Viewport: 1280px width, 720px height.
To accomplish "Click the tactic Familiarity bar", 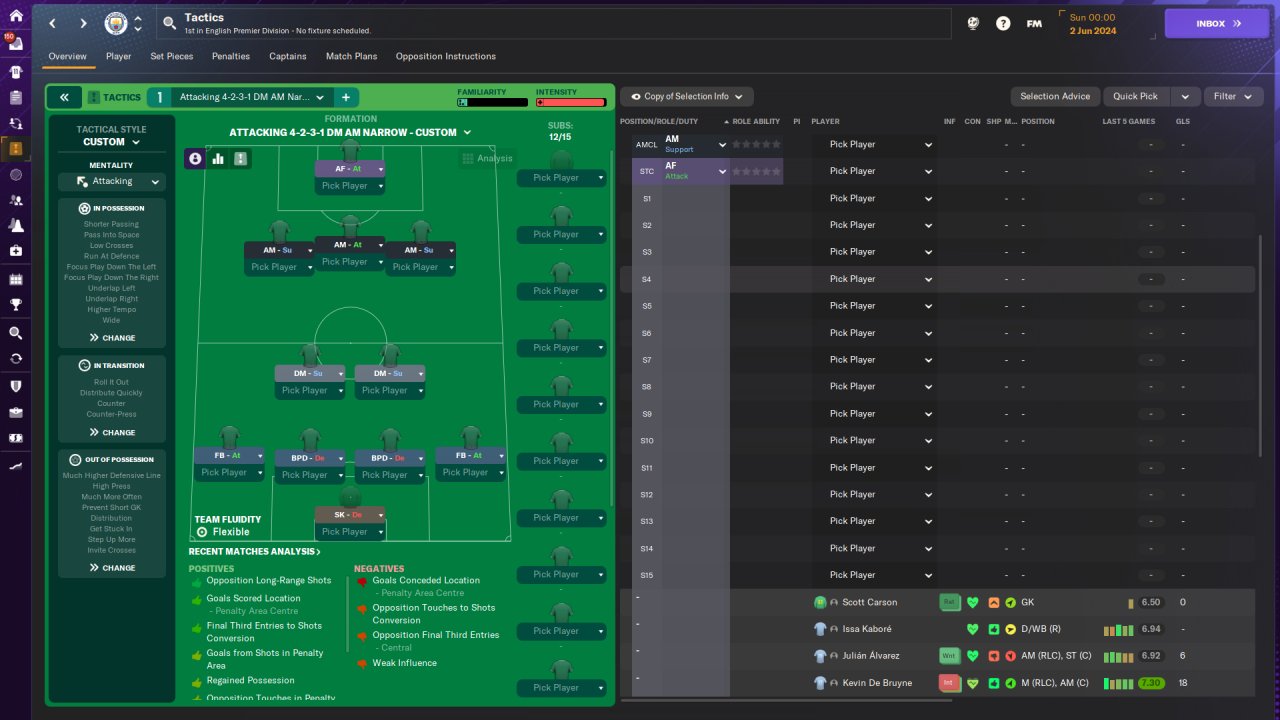I will pos(492,102).
